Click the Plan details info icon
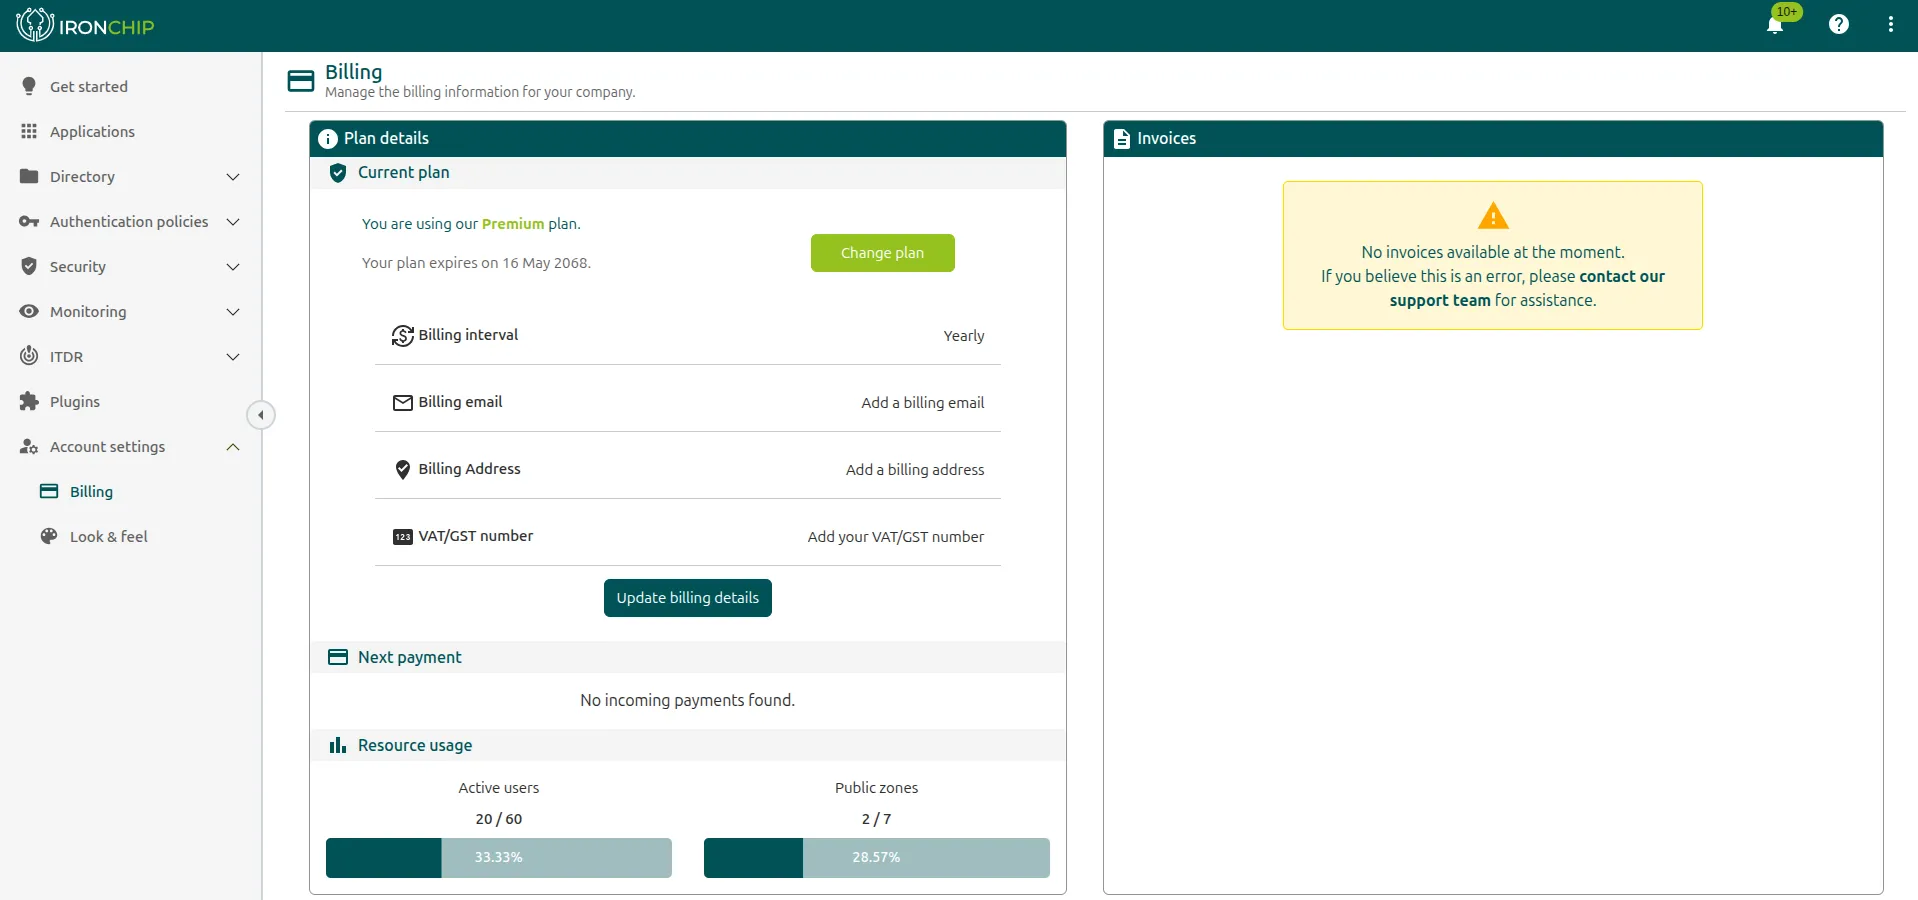 tap(327, 139)
